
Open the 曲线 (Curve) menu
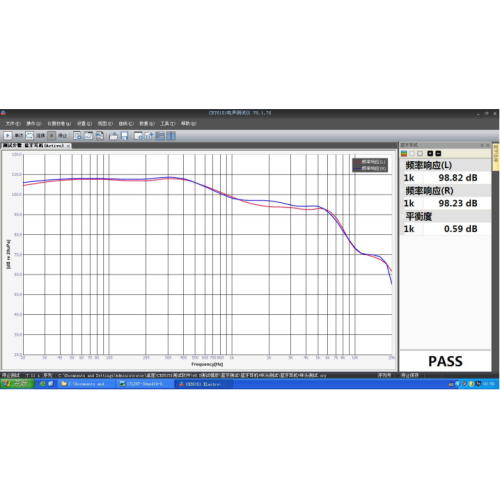point(126,124)
